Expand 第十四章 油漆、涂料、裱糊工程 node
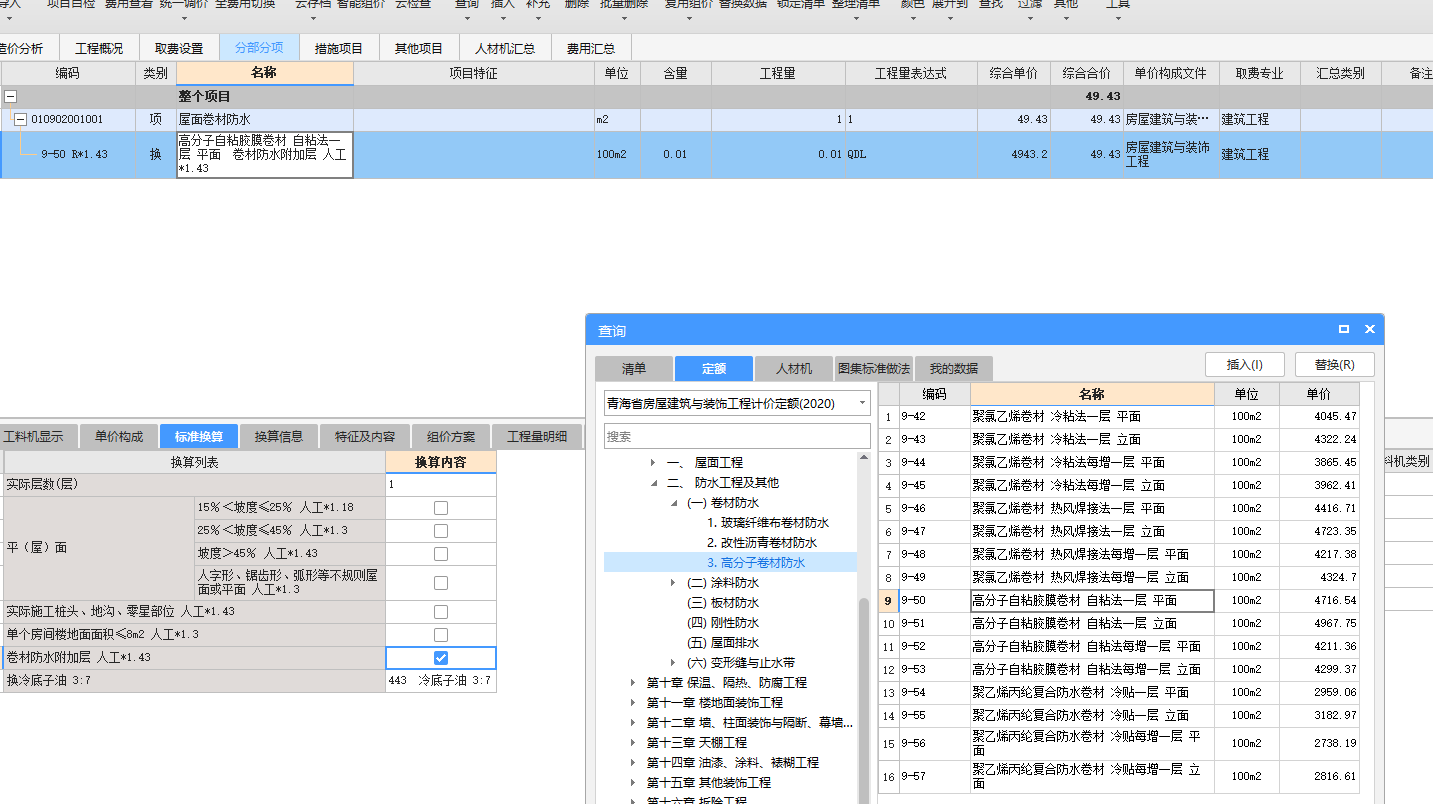This screenshot has height=804, width=1433. point(633,763)
